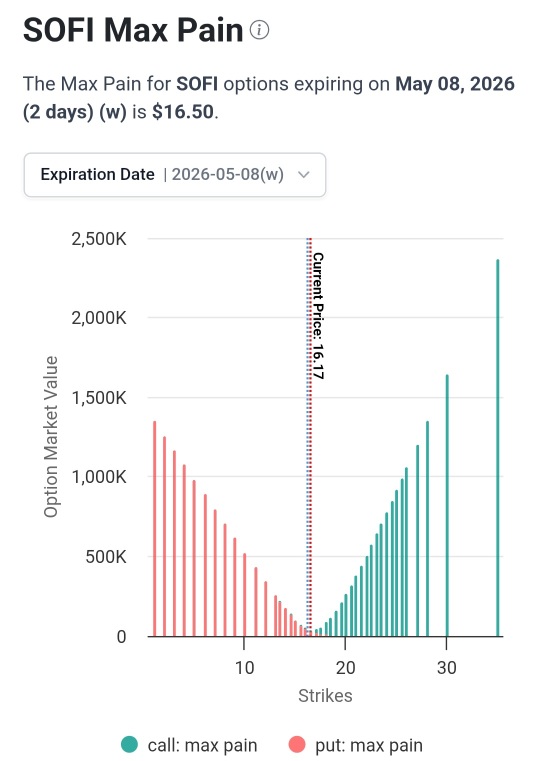Click the Strikes axis title

(x=325, y=695)
